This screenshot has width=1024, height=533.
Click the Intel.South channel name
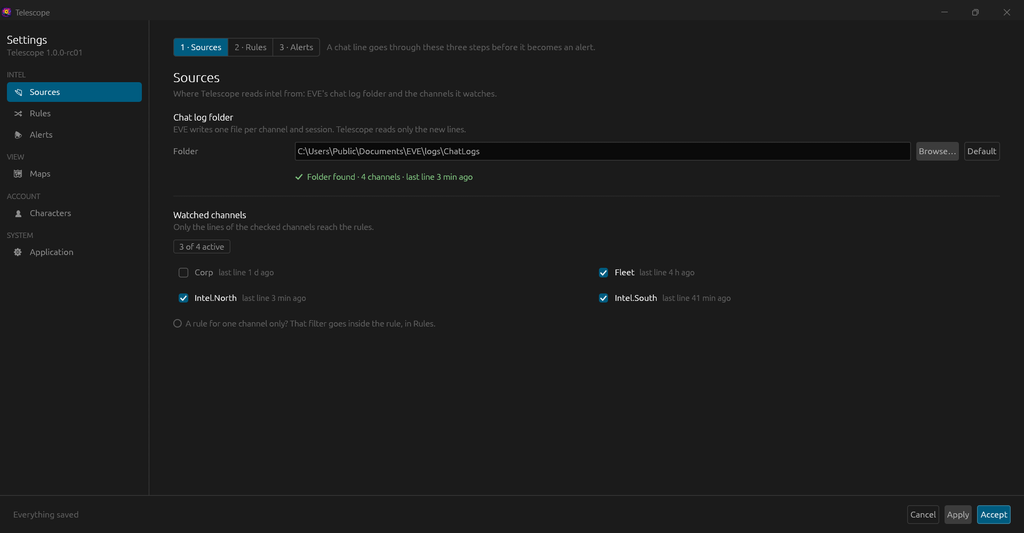pyautogui.click(x=635, y=298)
